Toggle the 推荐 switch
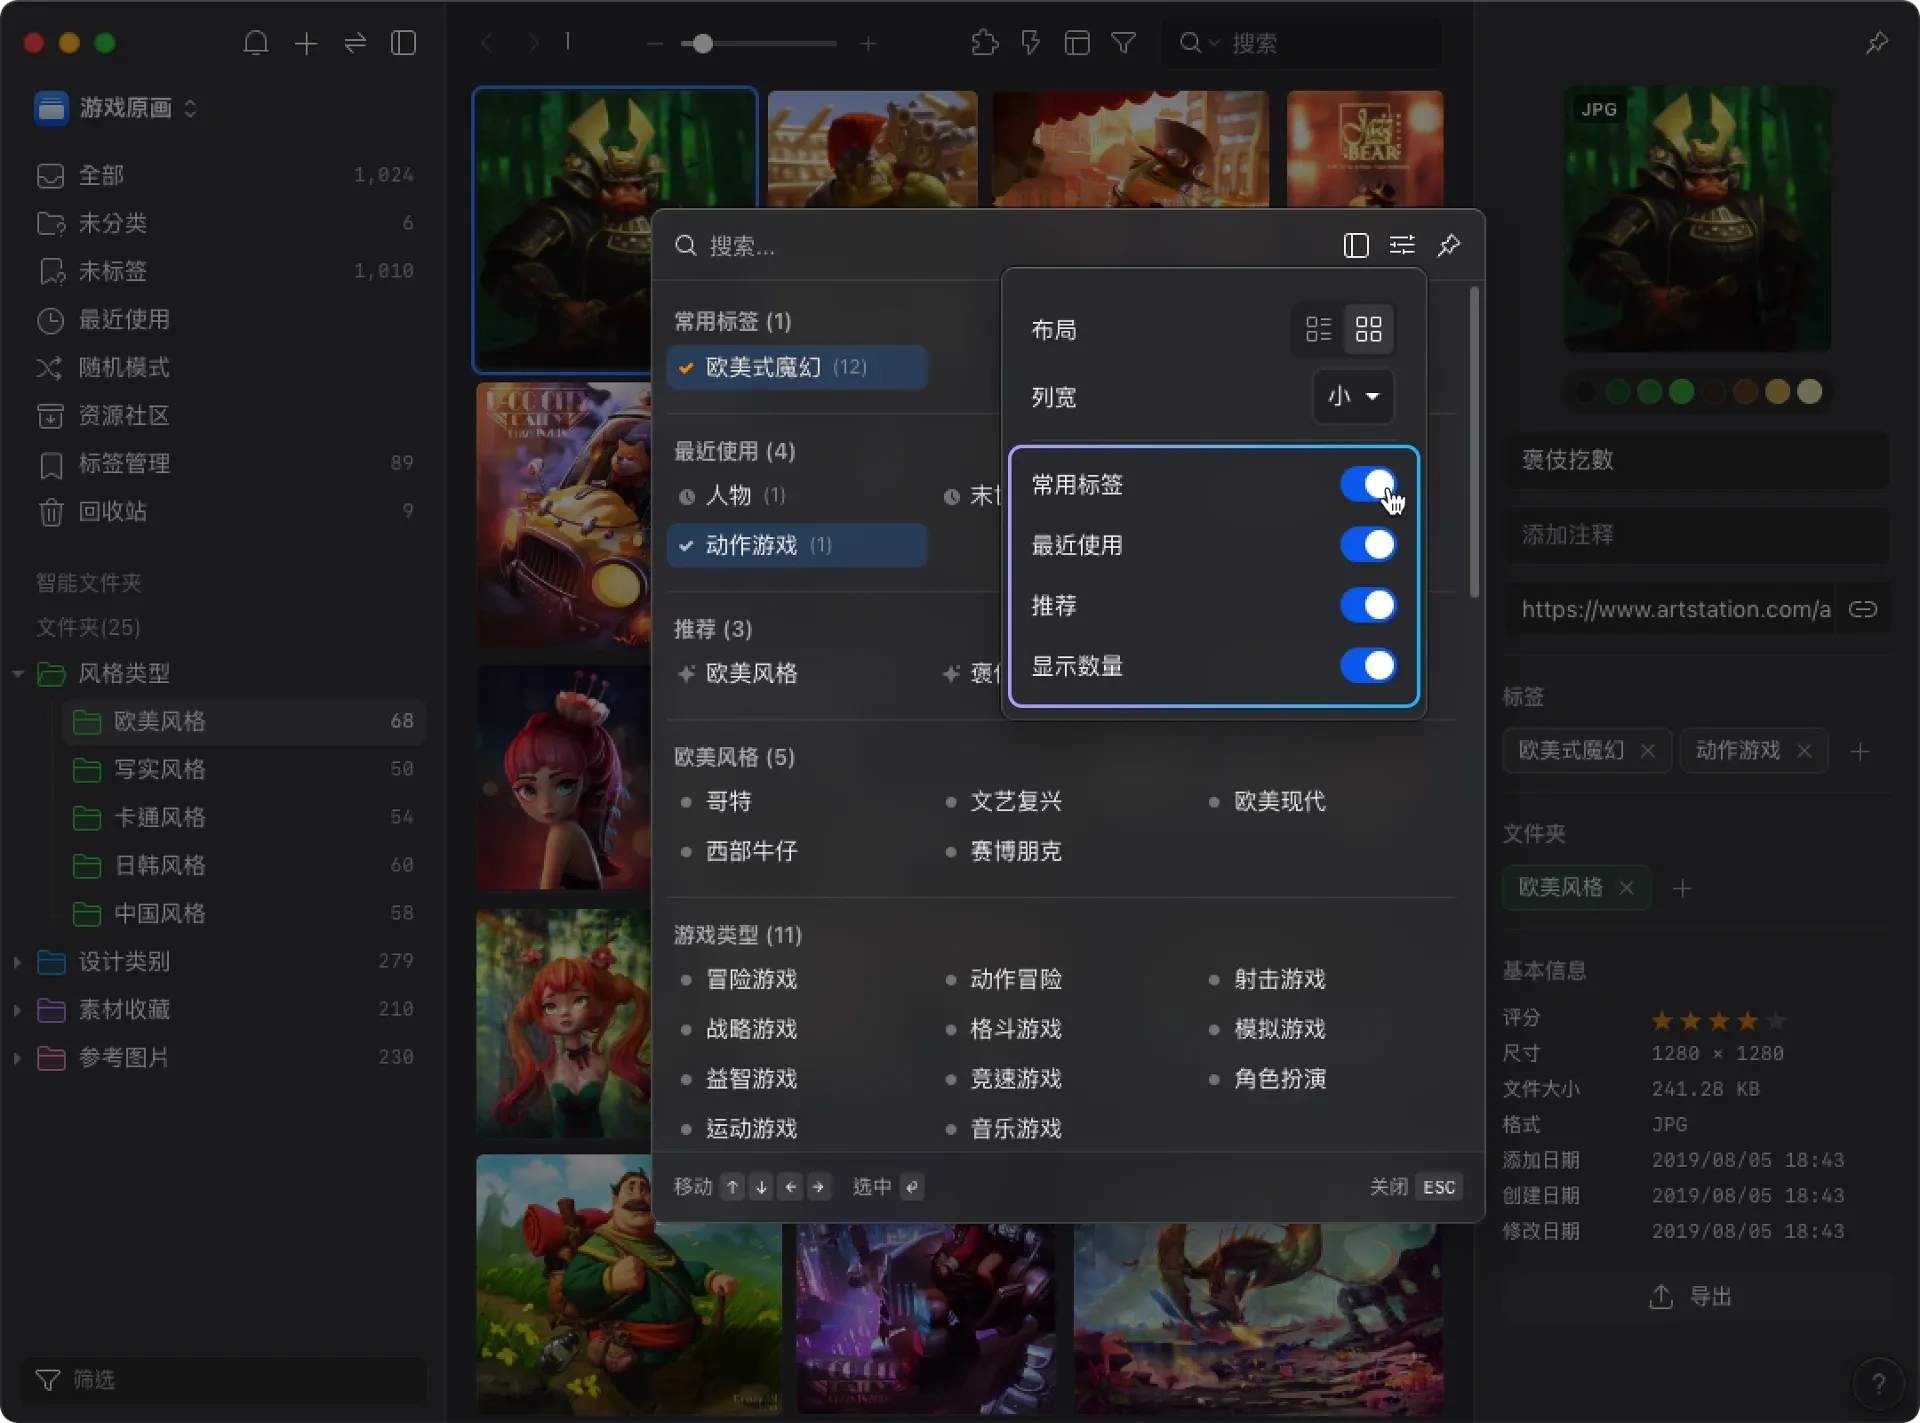1920x1423 pixels. [x=1368, y=605]
